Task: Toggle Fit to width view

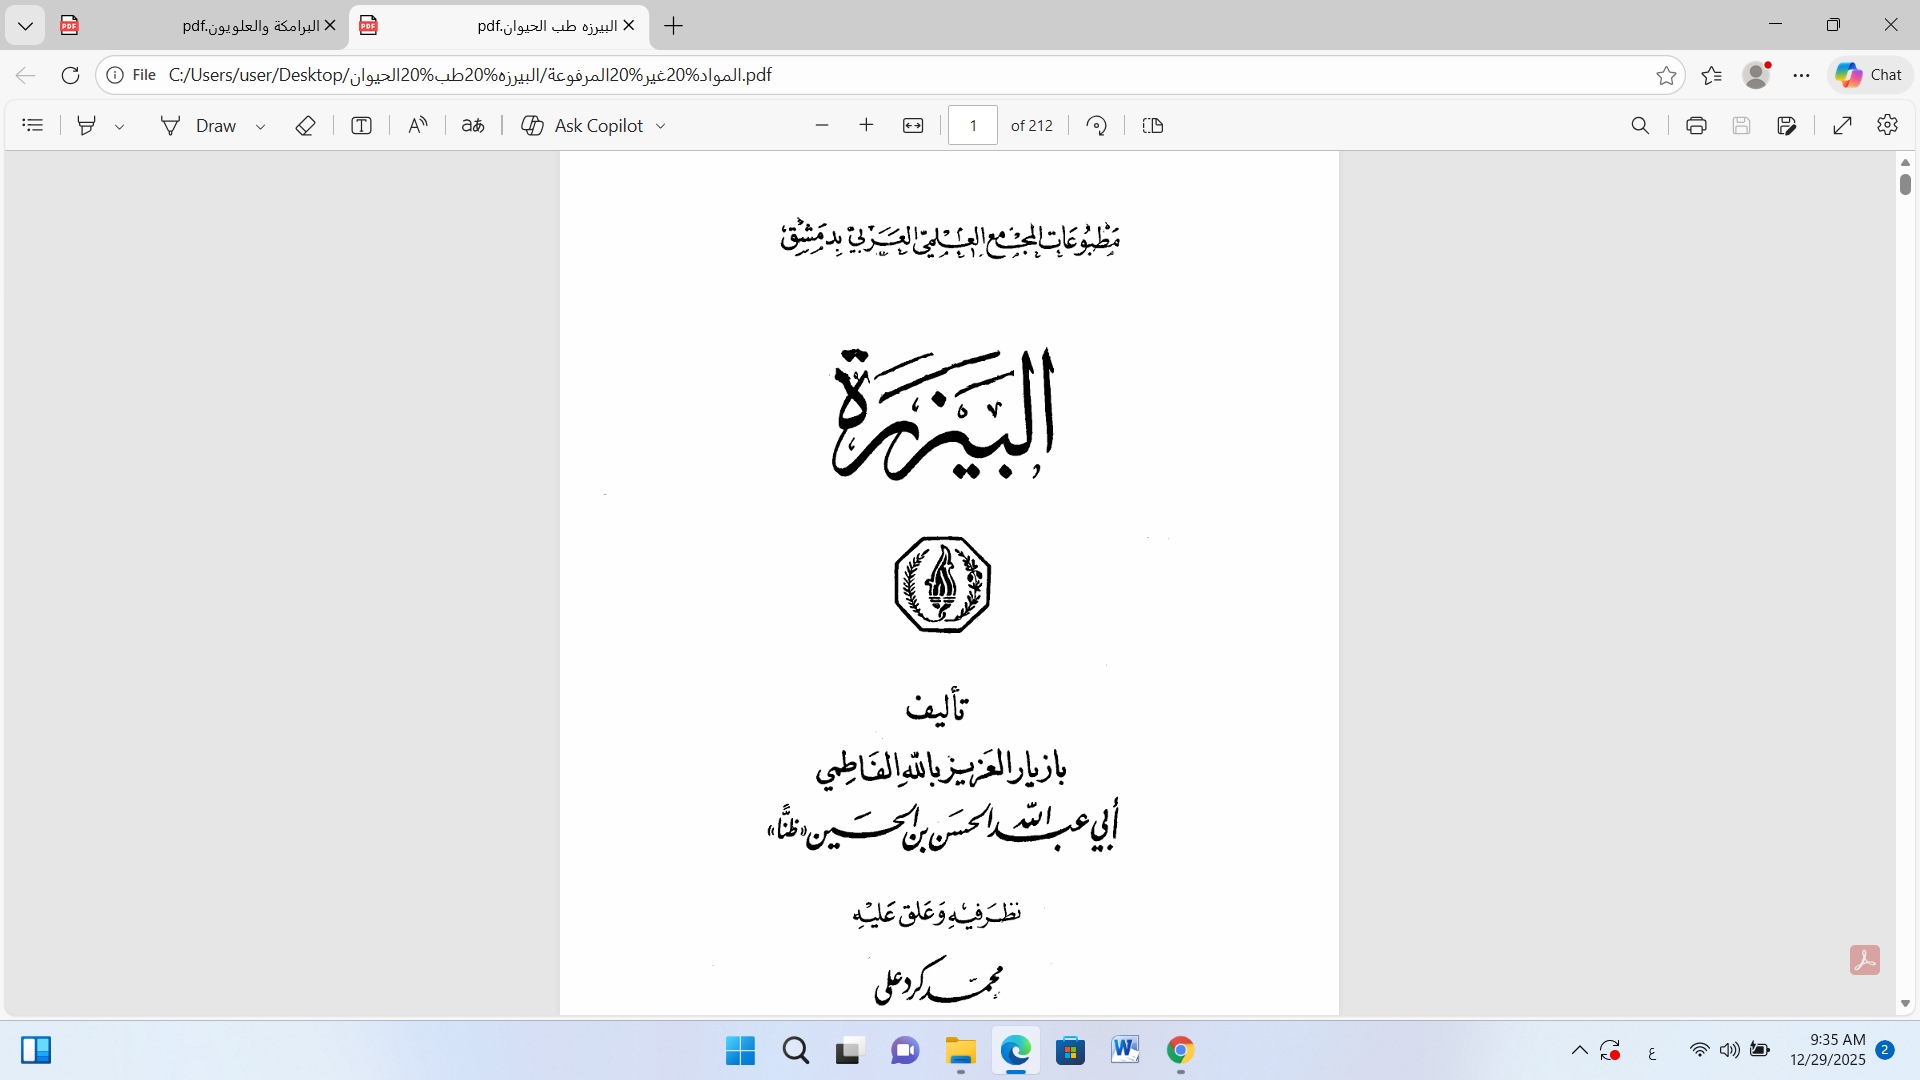Action: coord(913,125)
